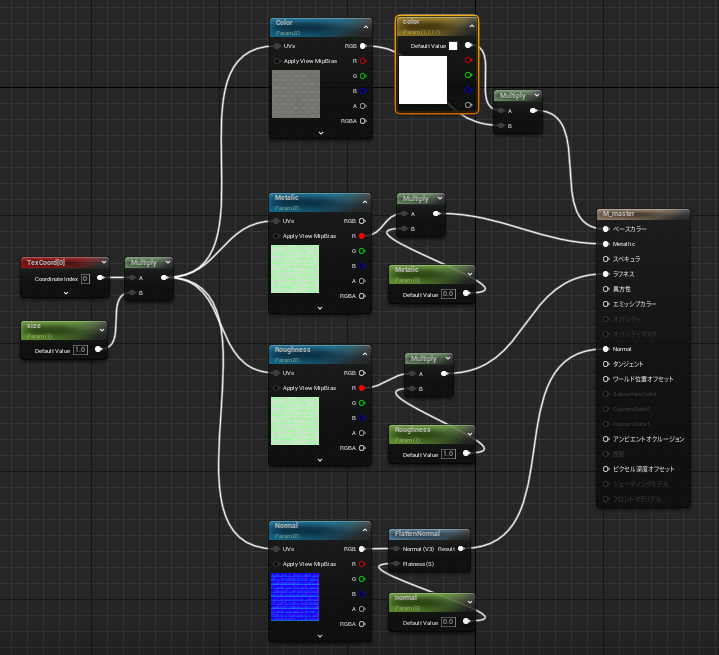Click the エミッシブカラー pin on M_master node
The width and height of the screenshot is (719, 655).
(606, 303)
